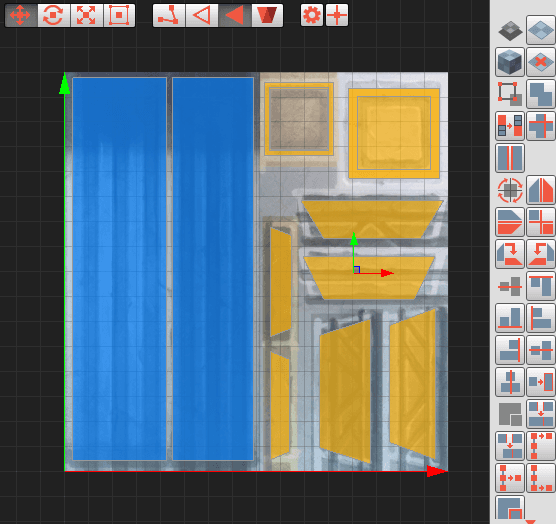Image resolution: width=556 pixels, height=524 pixels.
Task: Open gizmo settings with the gear icon
Action: [312, 15]
